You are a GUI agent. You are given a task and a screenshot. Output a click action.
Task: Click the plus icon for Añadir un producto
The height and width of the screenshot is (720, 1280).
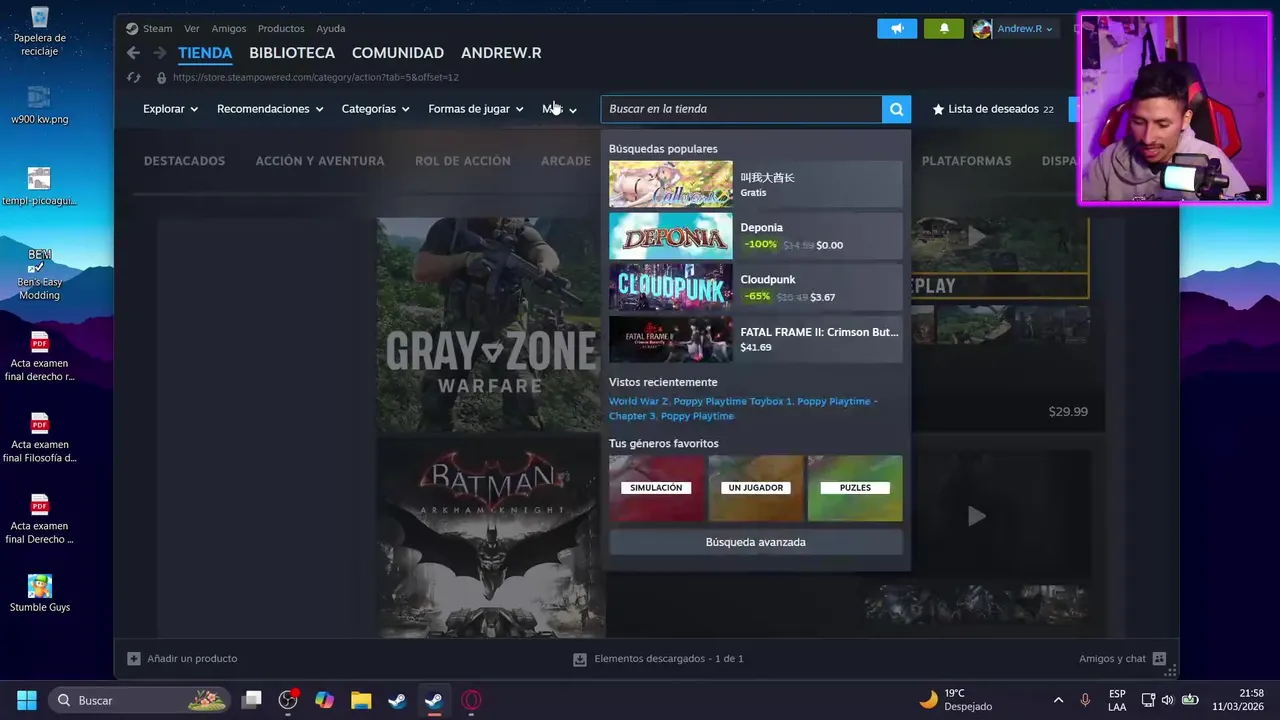[x=134, y=659]
